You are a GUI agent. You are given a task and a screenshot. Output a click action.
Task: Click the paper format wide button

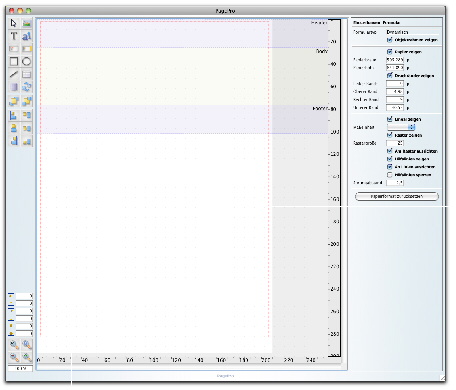click(397, 196)
